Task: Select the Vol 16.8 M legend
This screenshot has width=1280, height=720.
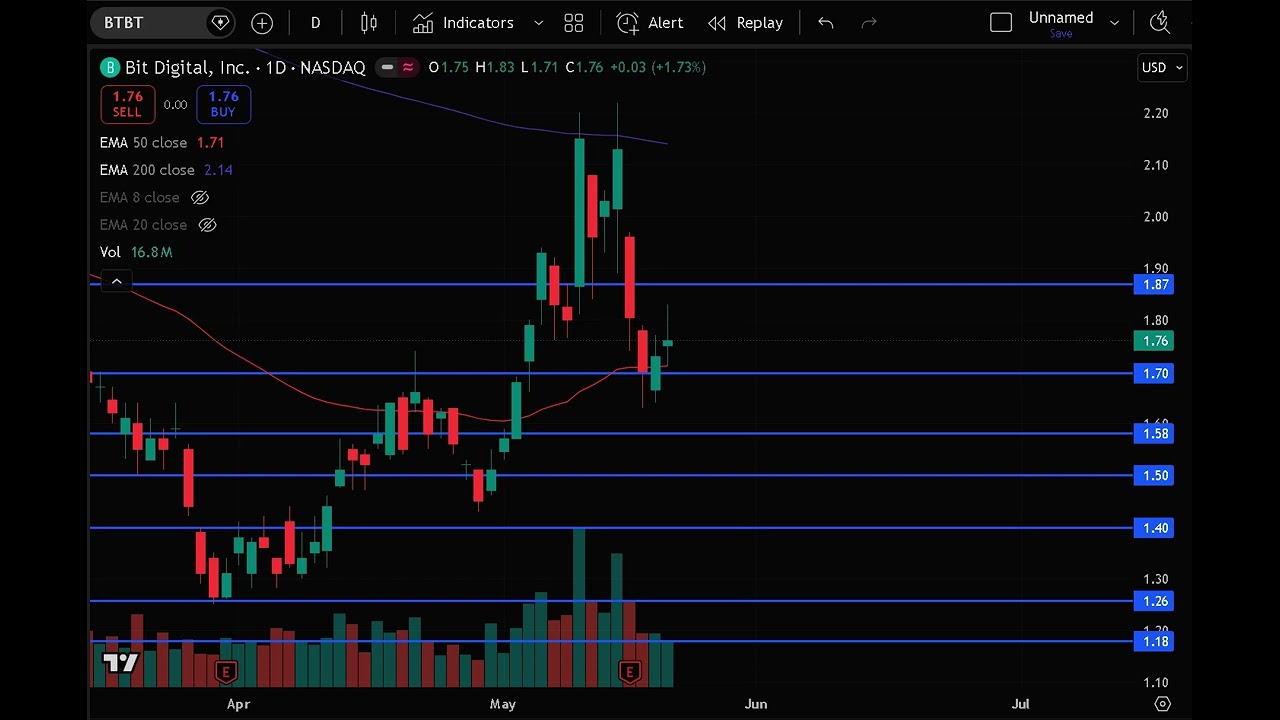Action: (136, 252)
